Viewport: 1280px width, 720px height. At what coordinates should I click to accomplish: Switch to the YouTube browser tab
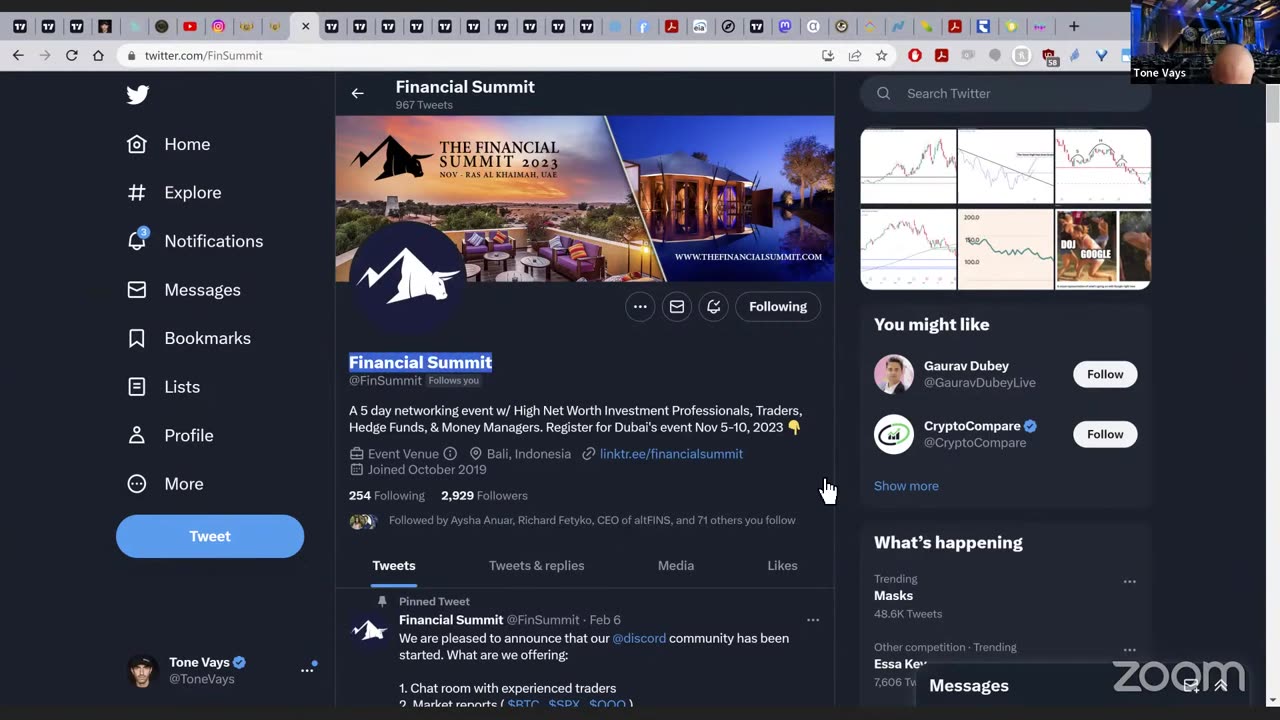(x=190, y=27)
